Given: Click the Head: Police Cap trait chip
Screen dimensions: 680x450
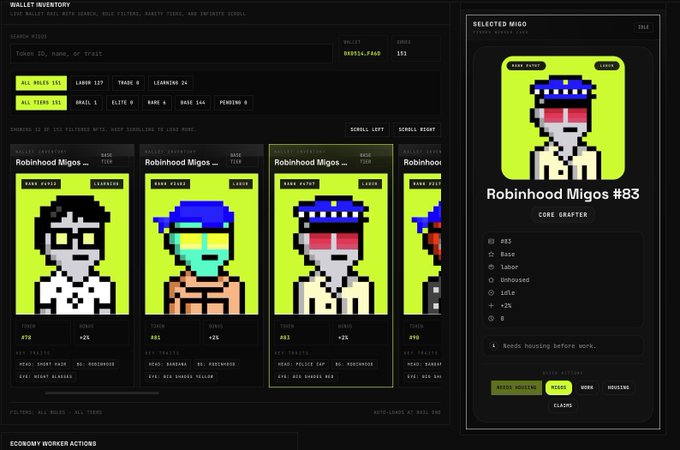Looking at the screenshot, I should pos(301,365).
